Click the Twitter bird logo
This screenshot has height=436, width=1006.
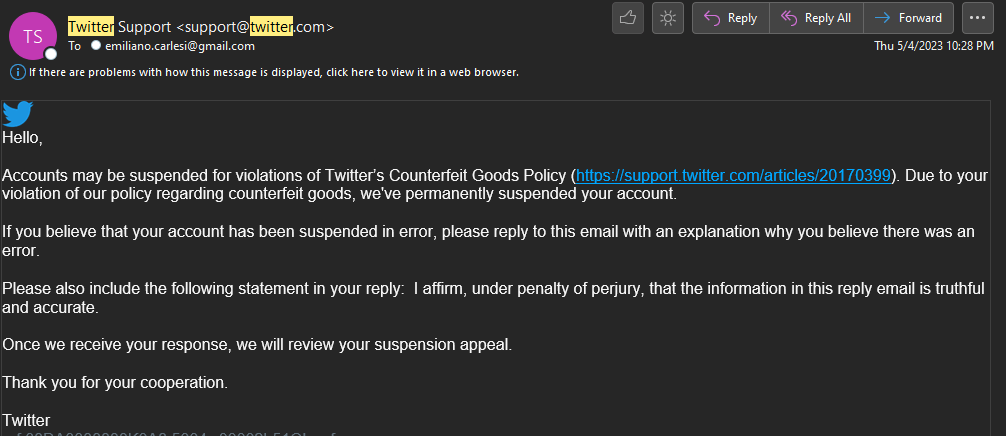click(18, 113)
